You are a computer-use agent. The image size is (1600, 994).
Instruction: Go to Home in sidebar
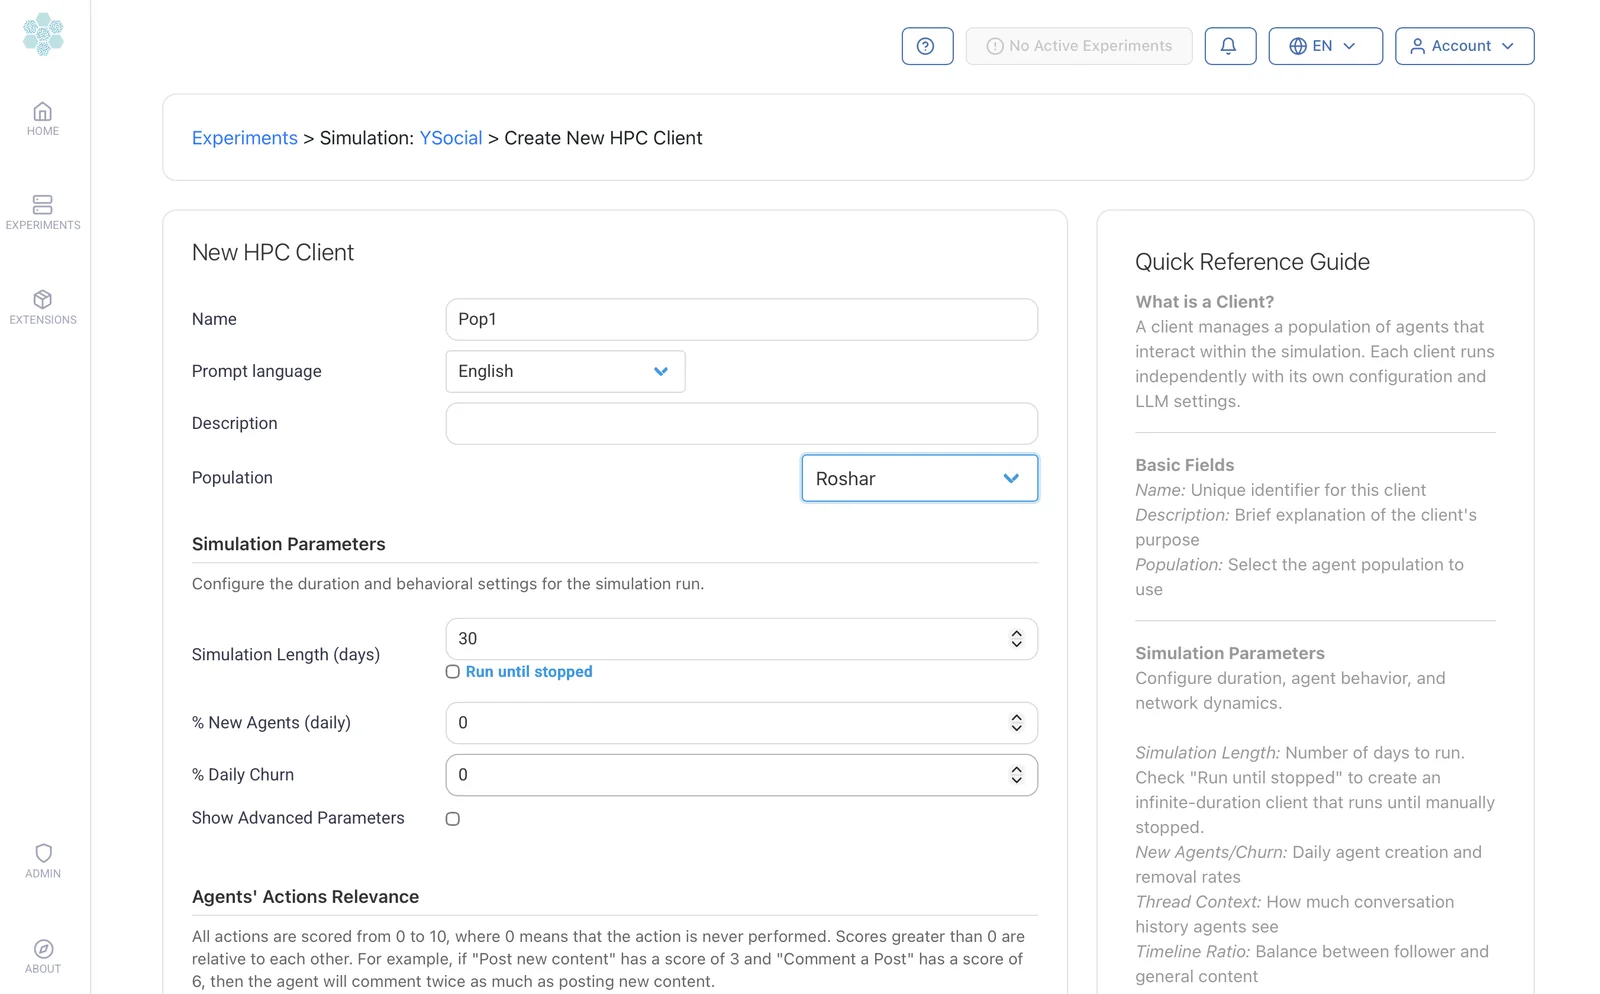[43, 119]
